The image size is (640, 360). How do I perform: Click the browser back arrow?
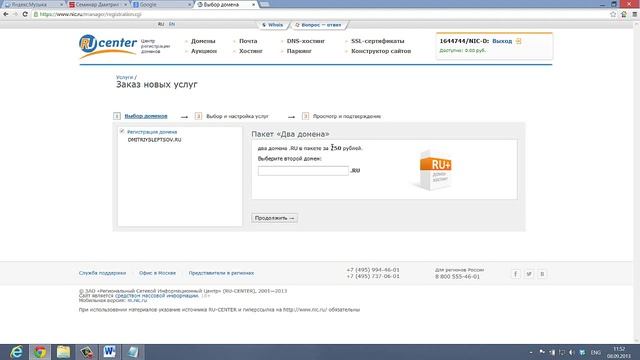point(6,14)
